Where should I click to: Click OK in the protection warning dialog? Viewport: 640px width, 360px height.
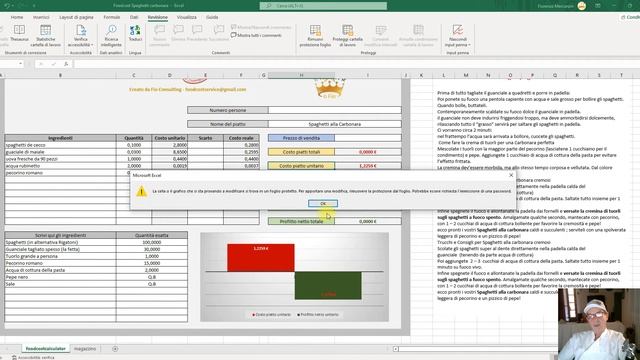323,203
